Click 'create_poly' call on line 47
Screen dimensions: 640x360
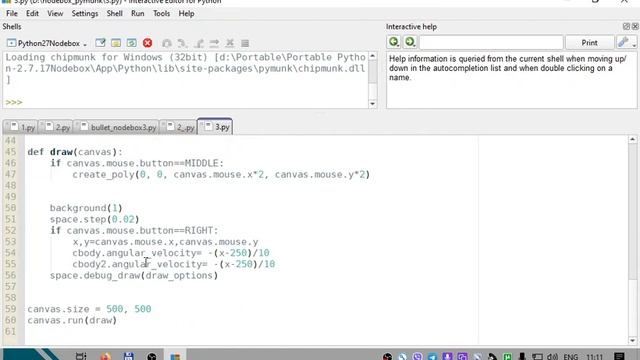tap(104, 175)
